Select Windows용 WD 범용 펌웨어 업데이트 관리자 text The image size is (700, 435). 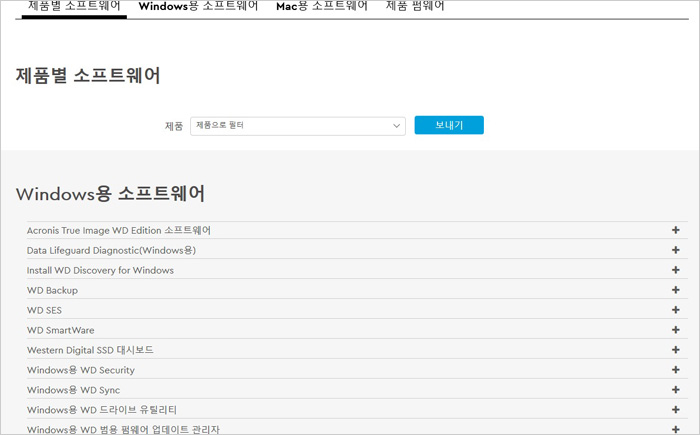pos(123,430)
